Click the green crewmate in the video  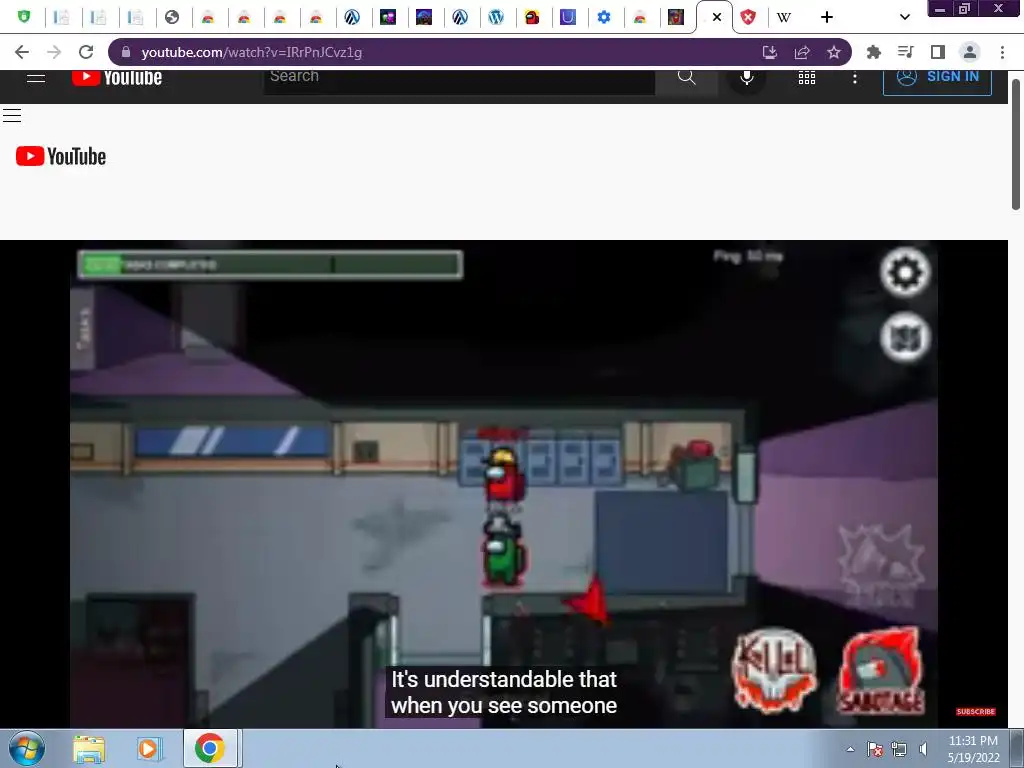[x=503, y=552]
